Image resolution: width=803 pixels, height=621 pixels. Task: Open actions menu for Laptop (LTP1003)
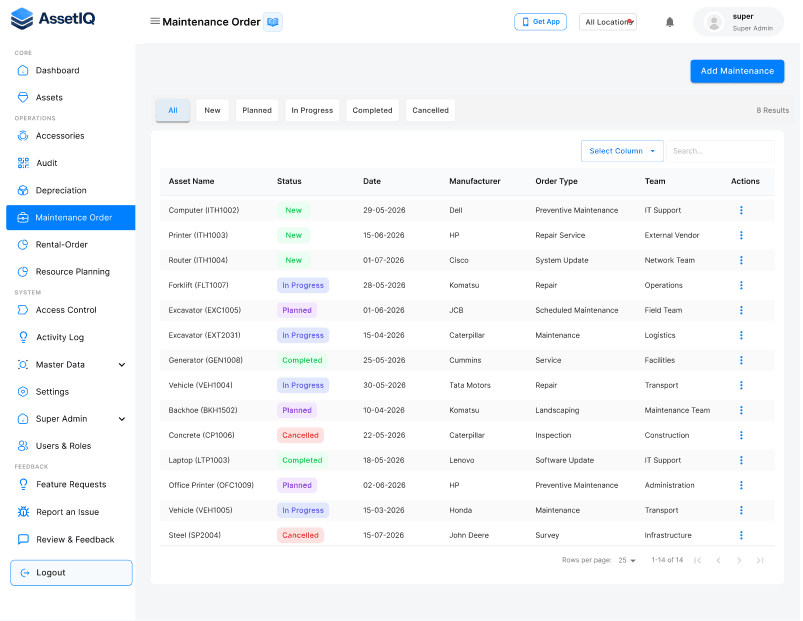coord(741,460)
